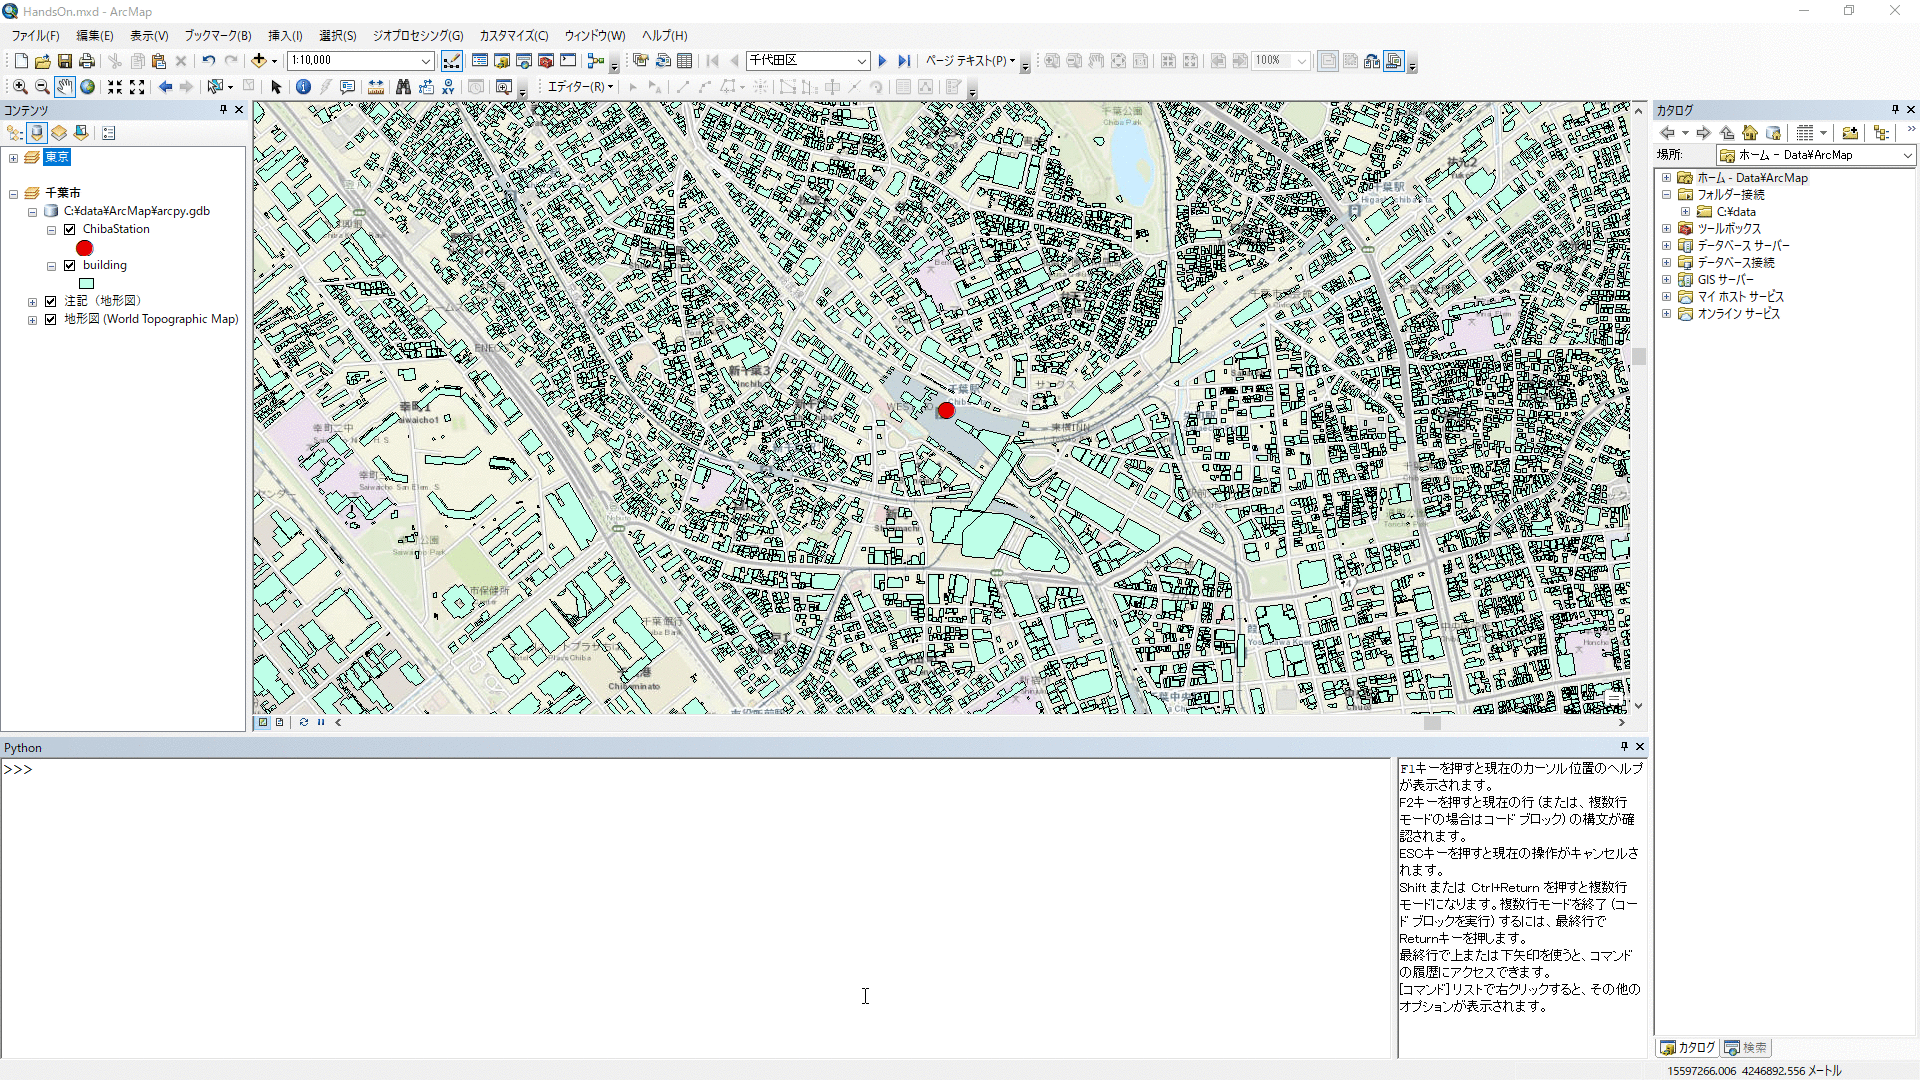This screenshot has width=1920, height=1080.
Task: Open the ジオプロセシング(G) menu
Action: pos(418,35)
